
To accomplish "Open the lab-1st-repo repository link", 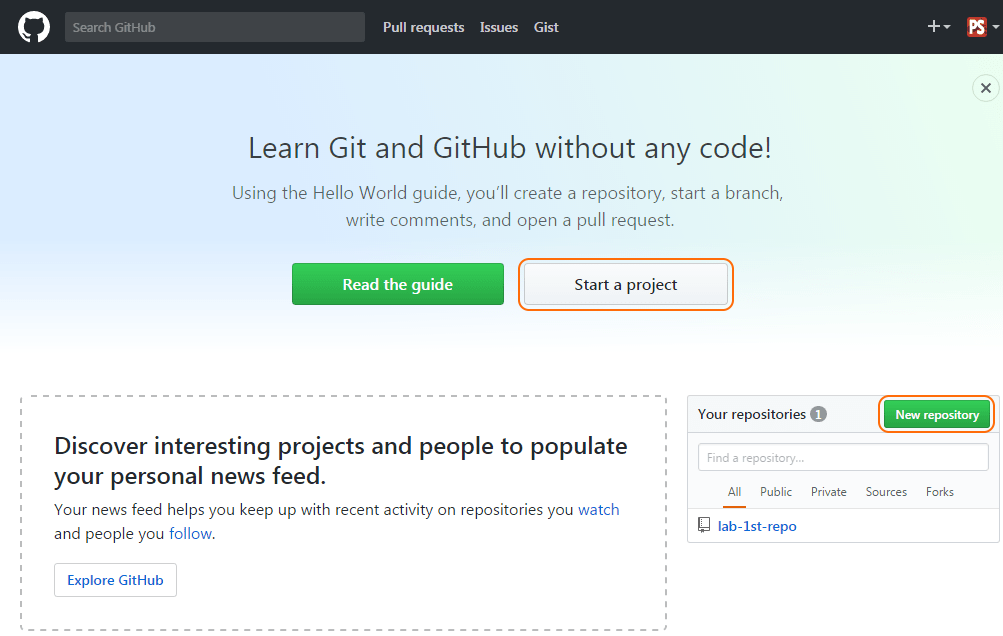I will [757, 526].
